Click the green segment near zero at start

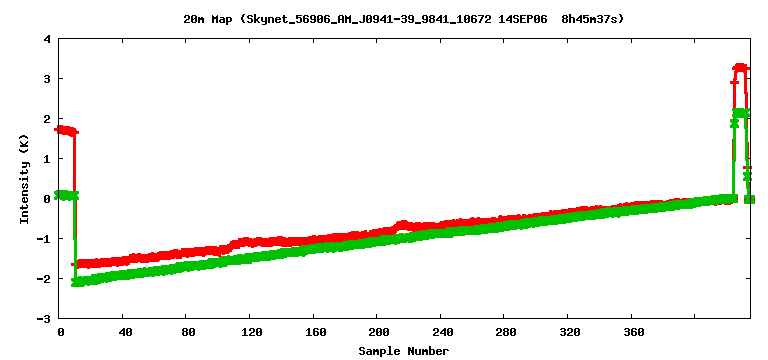(67, 195)
